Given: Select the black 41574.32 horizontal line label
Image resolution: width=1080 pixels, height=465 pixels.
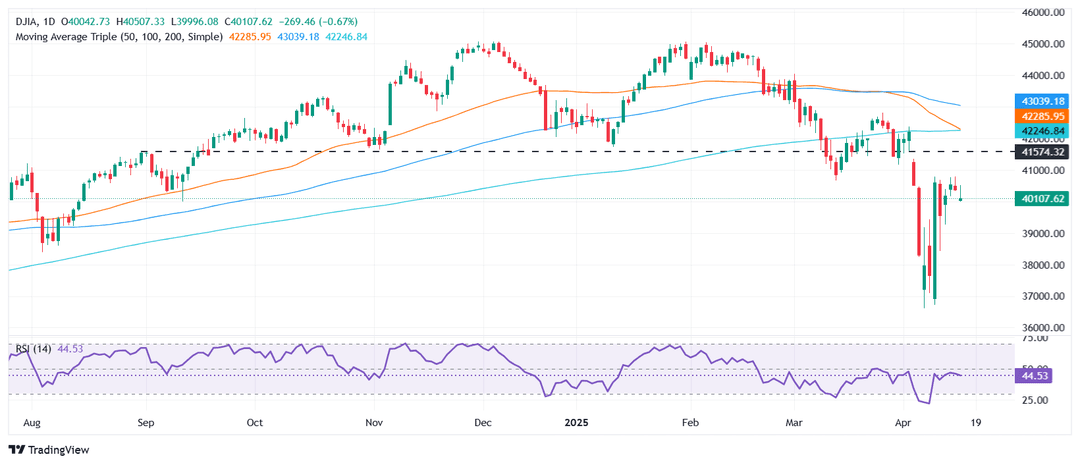Looking at the screenshot, I should point(1044,152).
